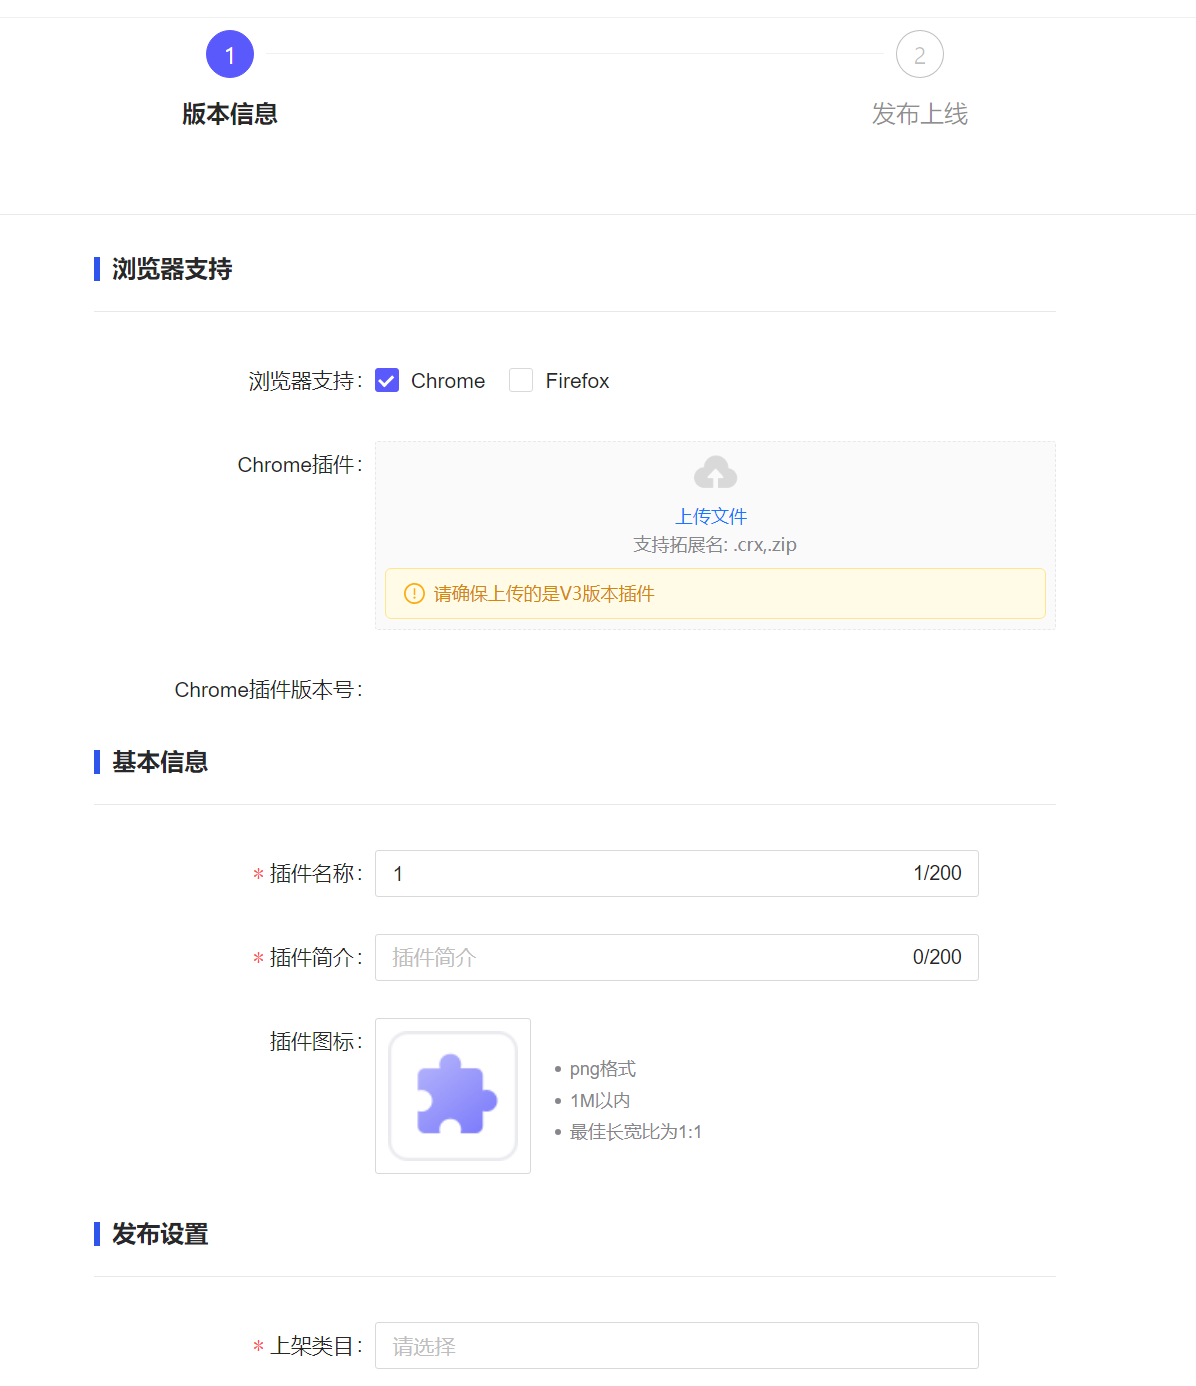This screenshot has height=1386, width=1196.
Task: Click the 版本信息 step label
Action: click(x=230, y=114)
